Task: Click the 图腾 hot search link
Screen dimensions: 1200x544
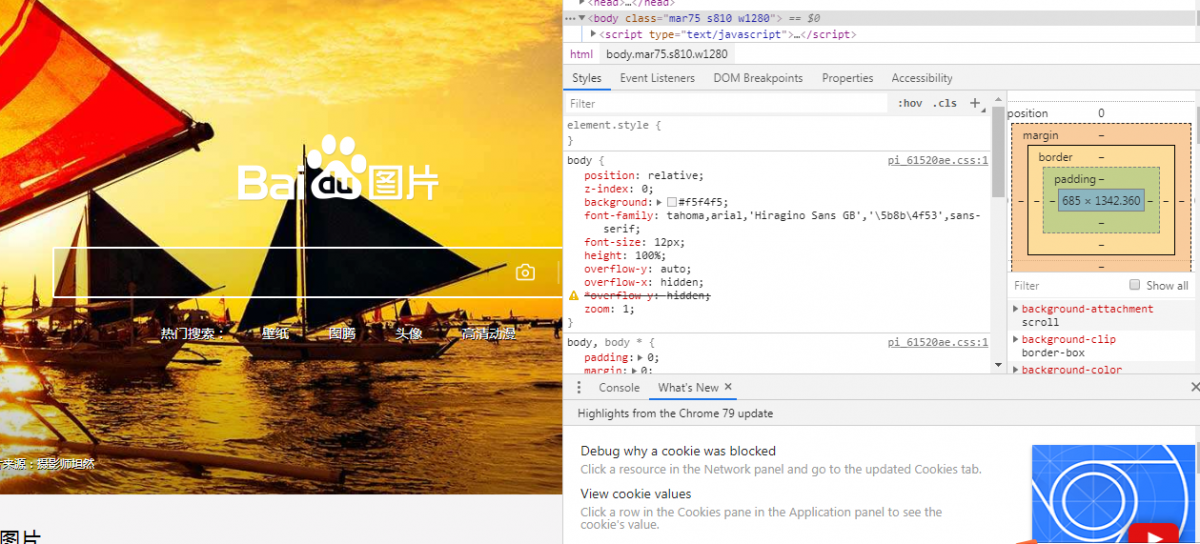Action: coord(342,333)
